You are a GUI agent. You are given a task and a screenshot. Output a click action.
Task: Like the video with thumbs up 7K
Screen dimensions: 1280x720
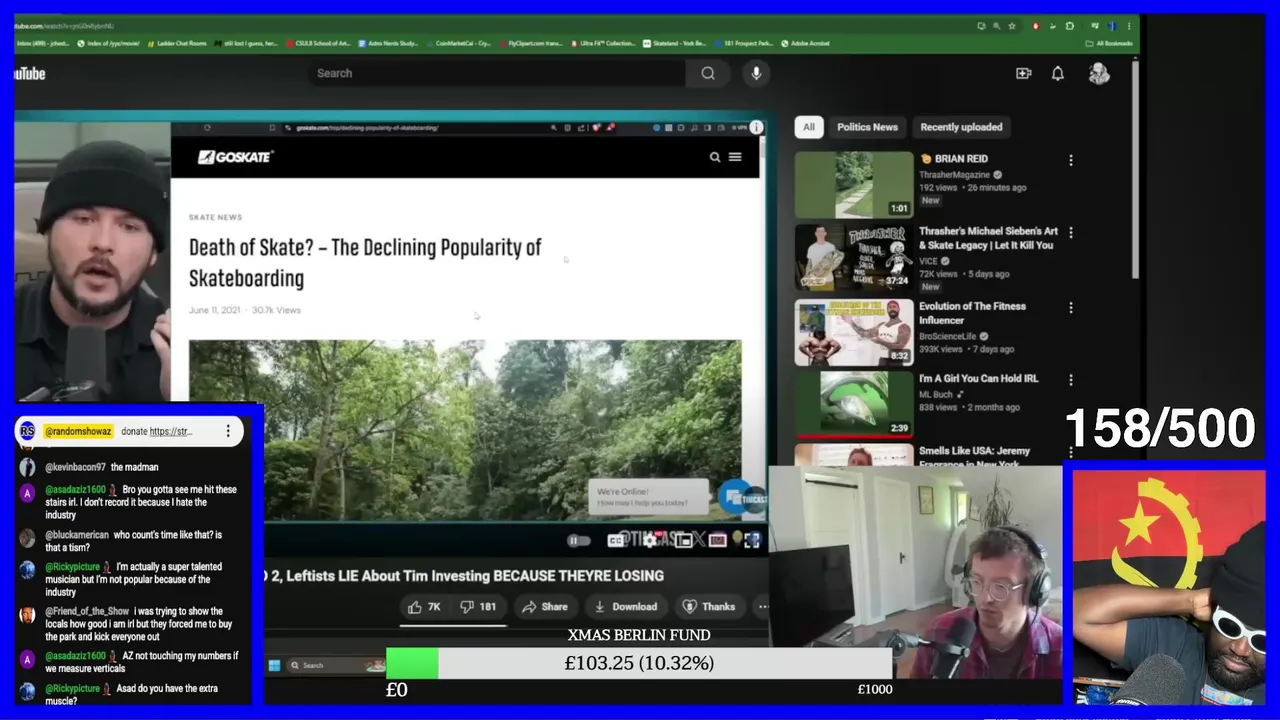point(424,607)
